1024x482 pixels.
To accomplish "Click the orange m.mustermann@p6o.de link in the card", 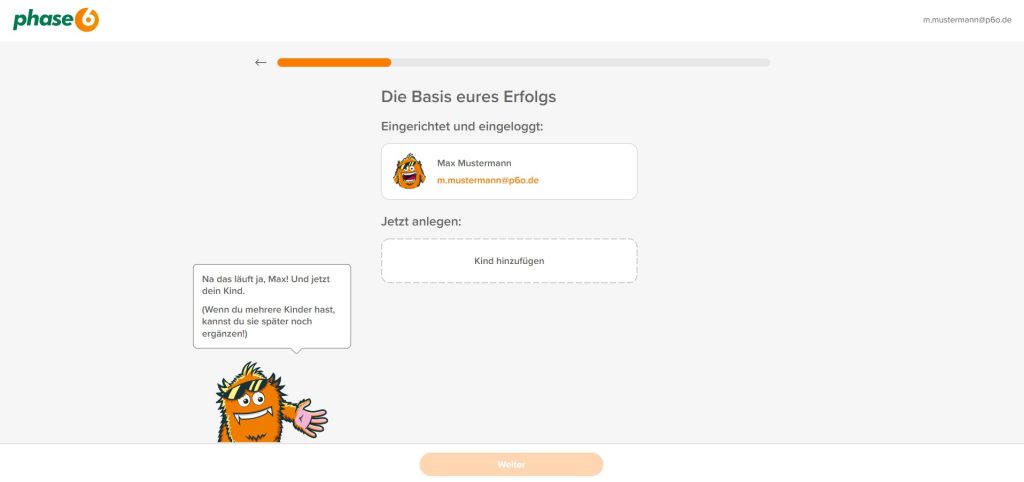I will tap(488, 180).
